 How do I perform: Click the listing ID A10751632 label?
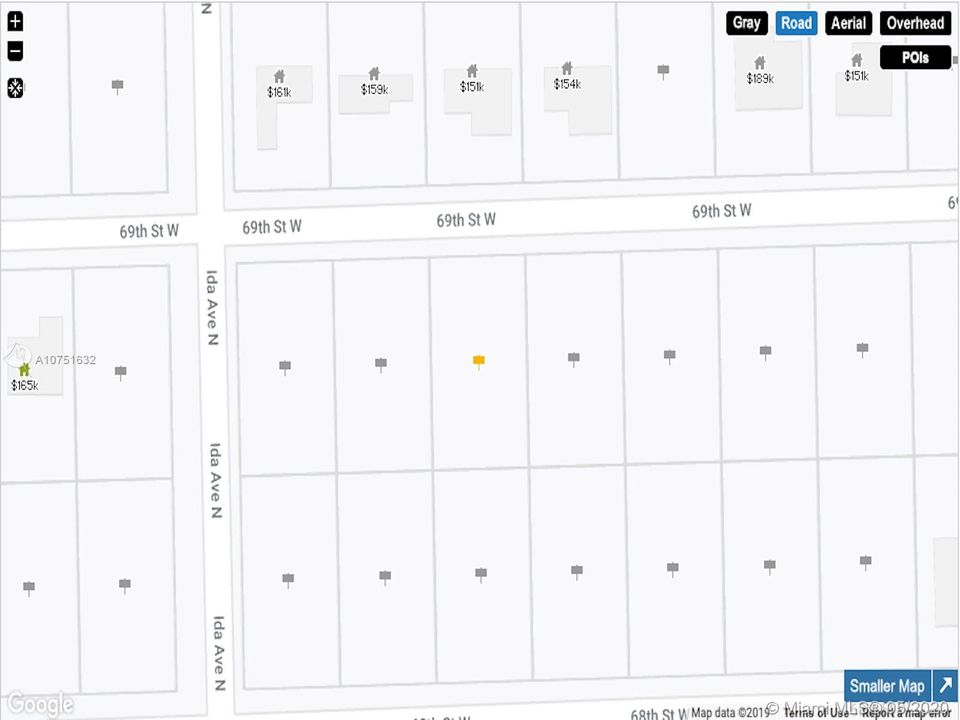point(66,360)
